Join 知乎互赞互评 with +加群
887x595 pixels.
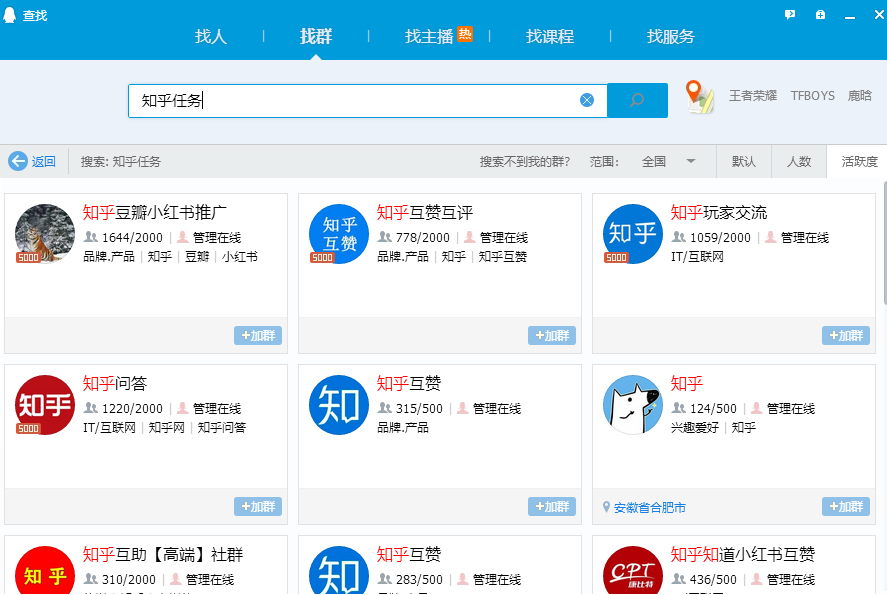(x=552, y=335)
